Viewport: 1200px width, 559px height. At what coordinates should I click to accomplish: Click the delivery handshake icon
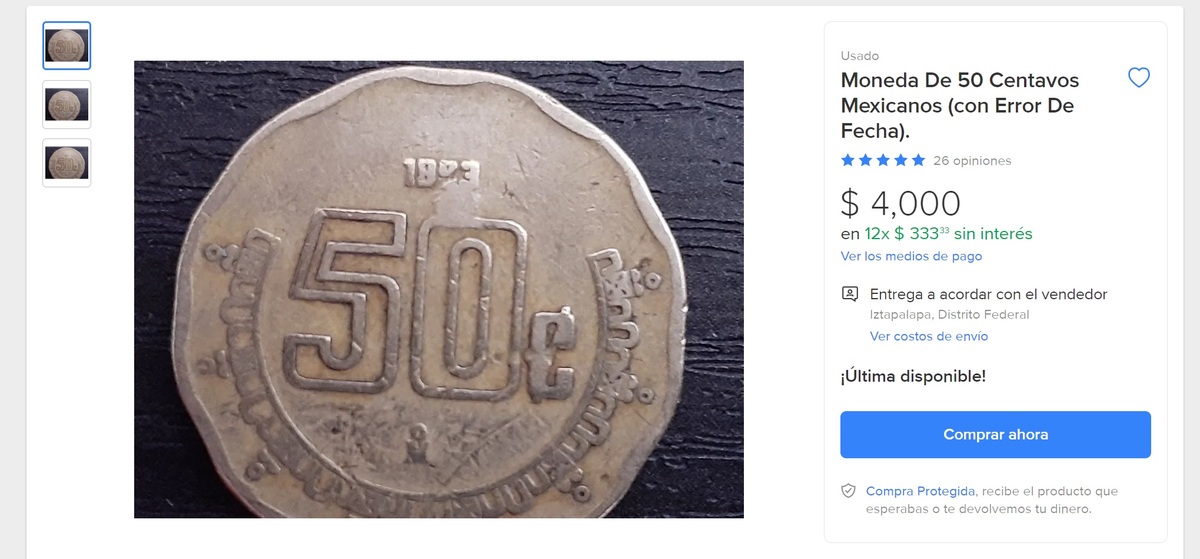(850, 294)
